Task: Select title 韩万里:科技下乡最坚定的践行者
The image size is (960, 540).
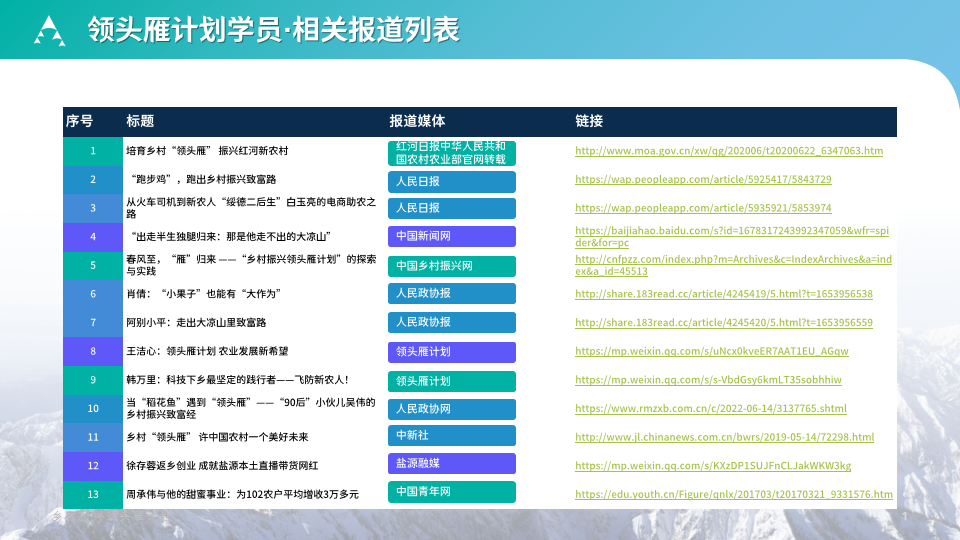Action: coord(238,380)
